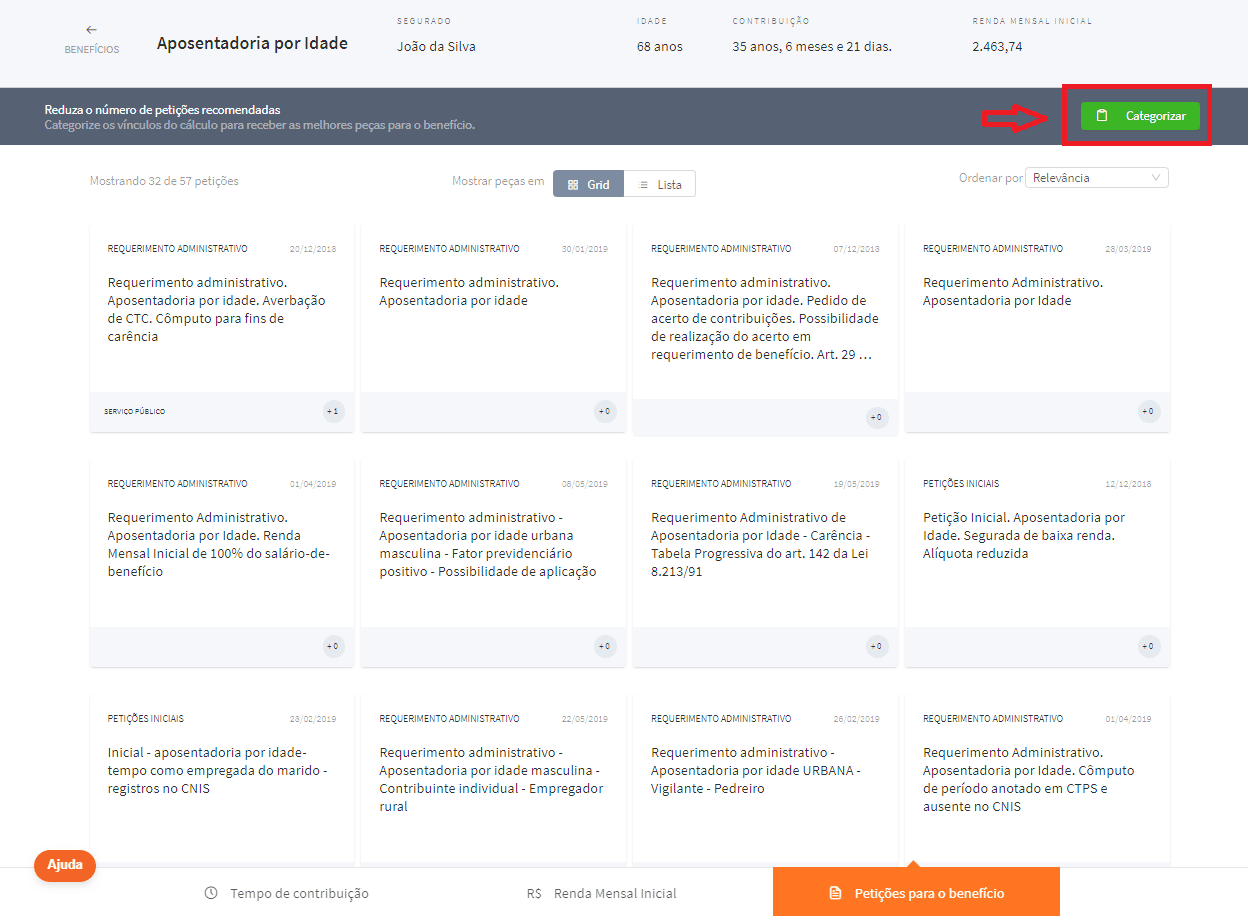The image size is (1248, 918).
Task: Select the Petições para o benefício tab
Action: pyautogui.click(x=916, y=893)
